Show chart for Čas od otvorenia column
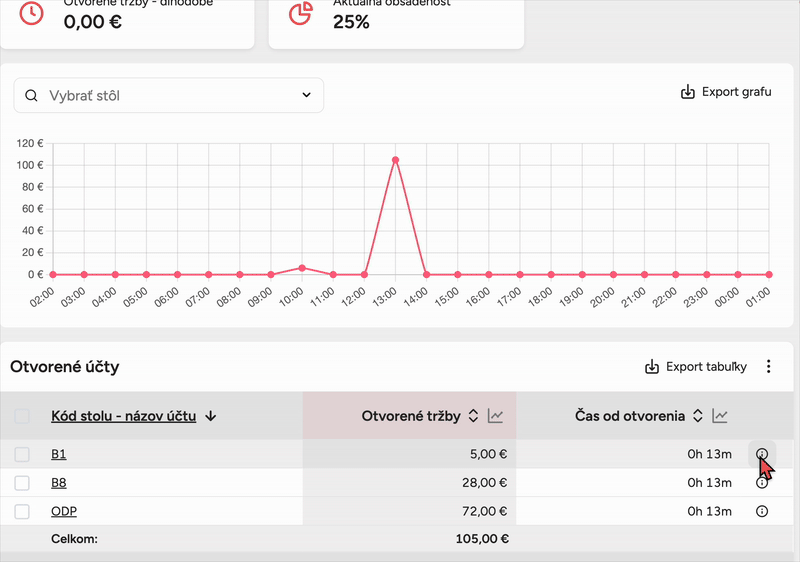800x562 pixels. [x=720, y=416]
